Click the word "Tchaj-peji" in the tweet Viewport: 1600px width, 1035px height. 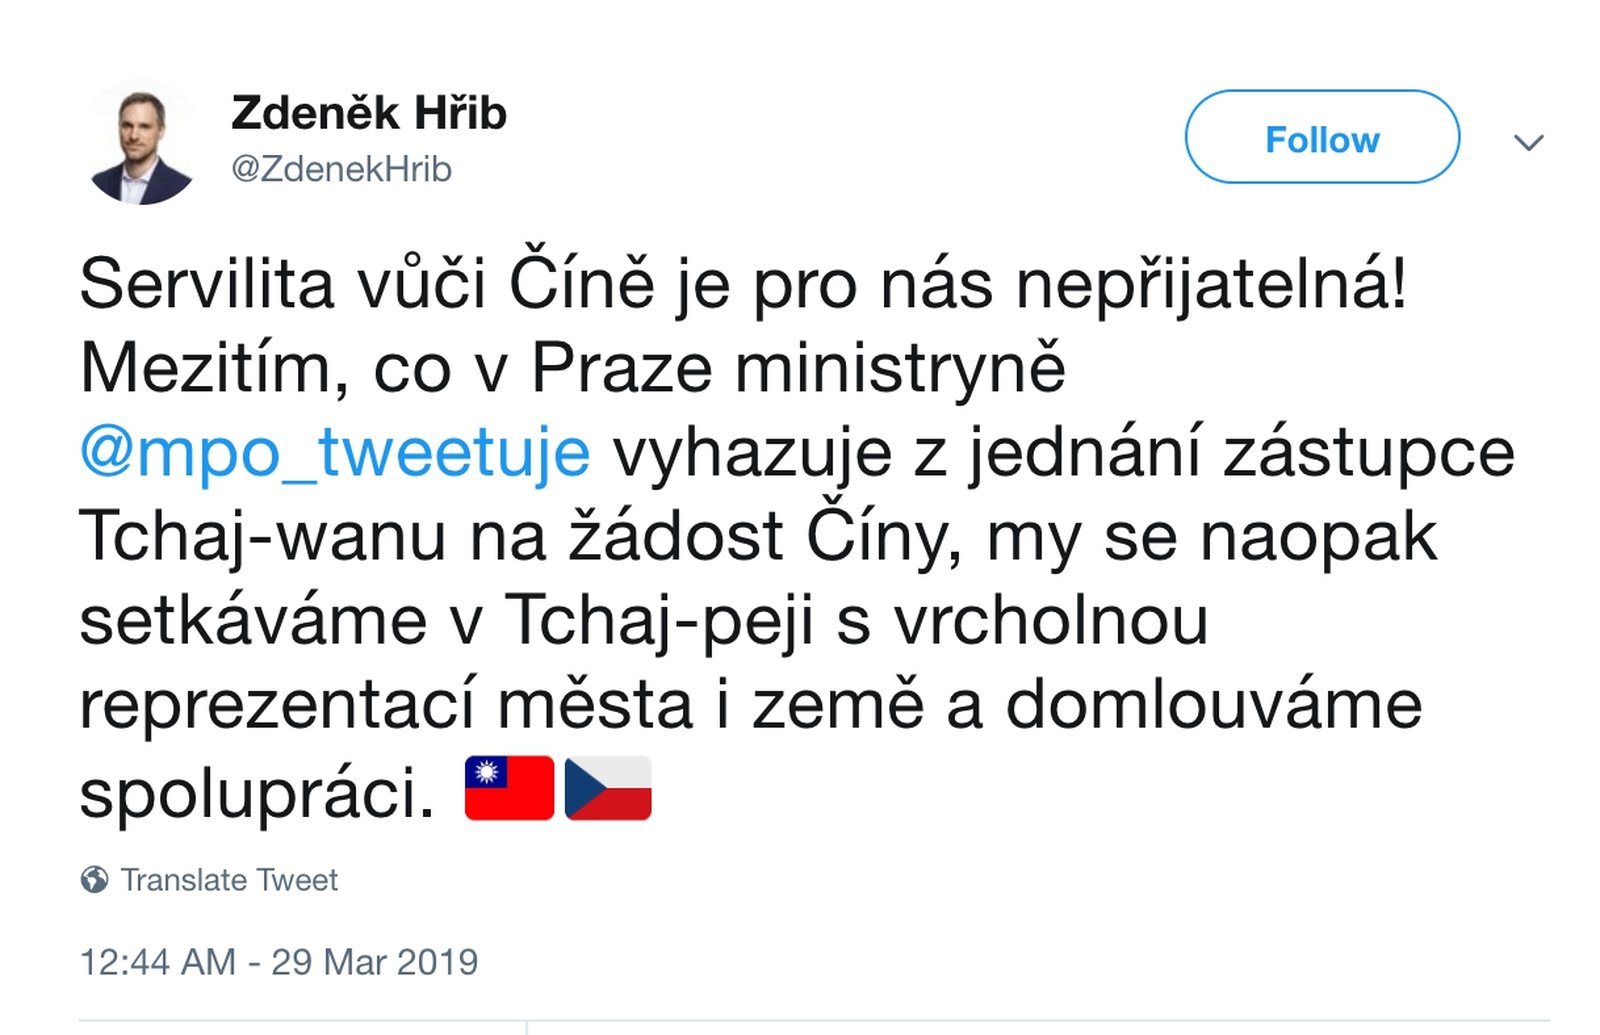pyautogui.click(x=659, y=621)
